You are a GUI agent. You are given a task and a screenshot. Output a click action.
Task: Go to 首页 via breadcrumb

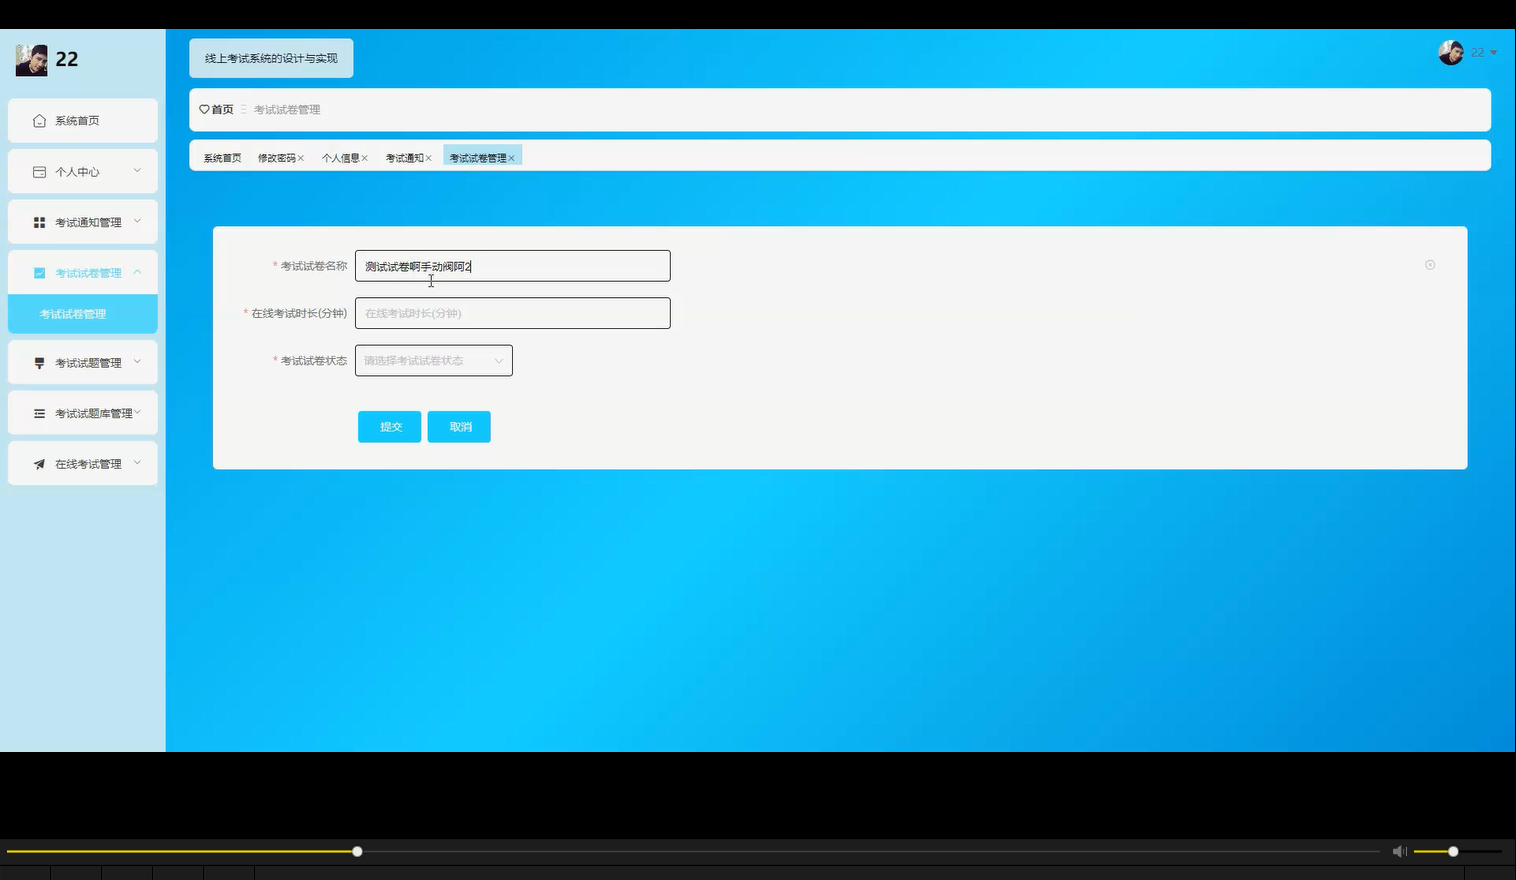[x=222, y=109]
